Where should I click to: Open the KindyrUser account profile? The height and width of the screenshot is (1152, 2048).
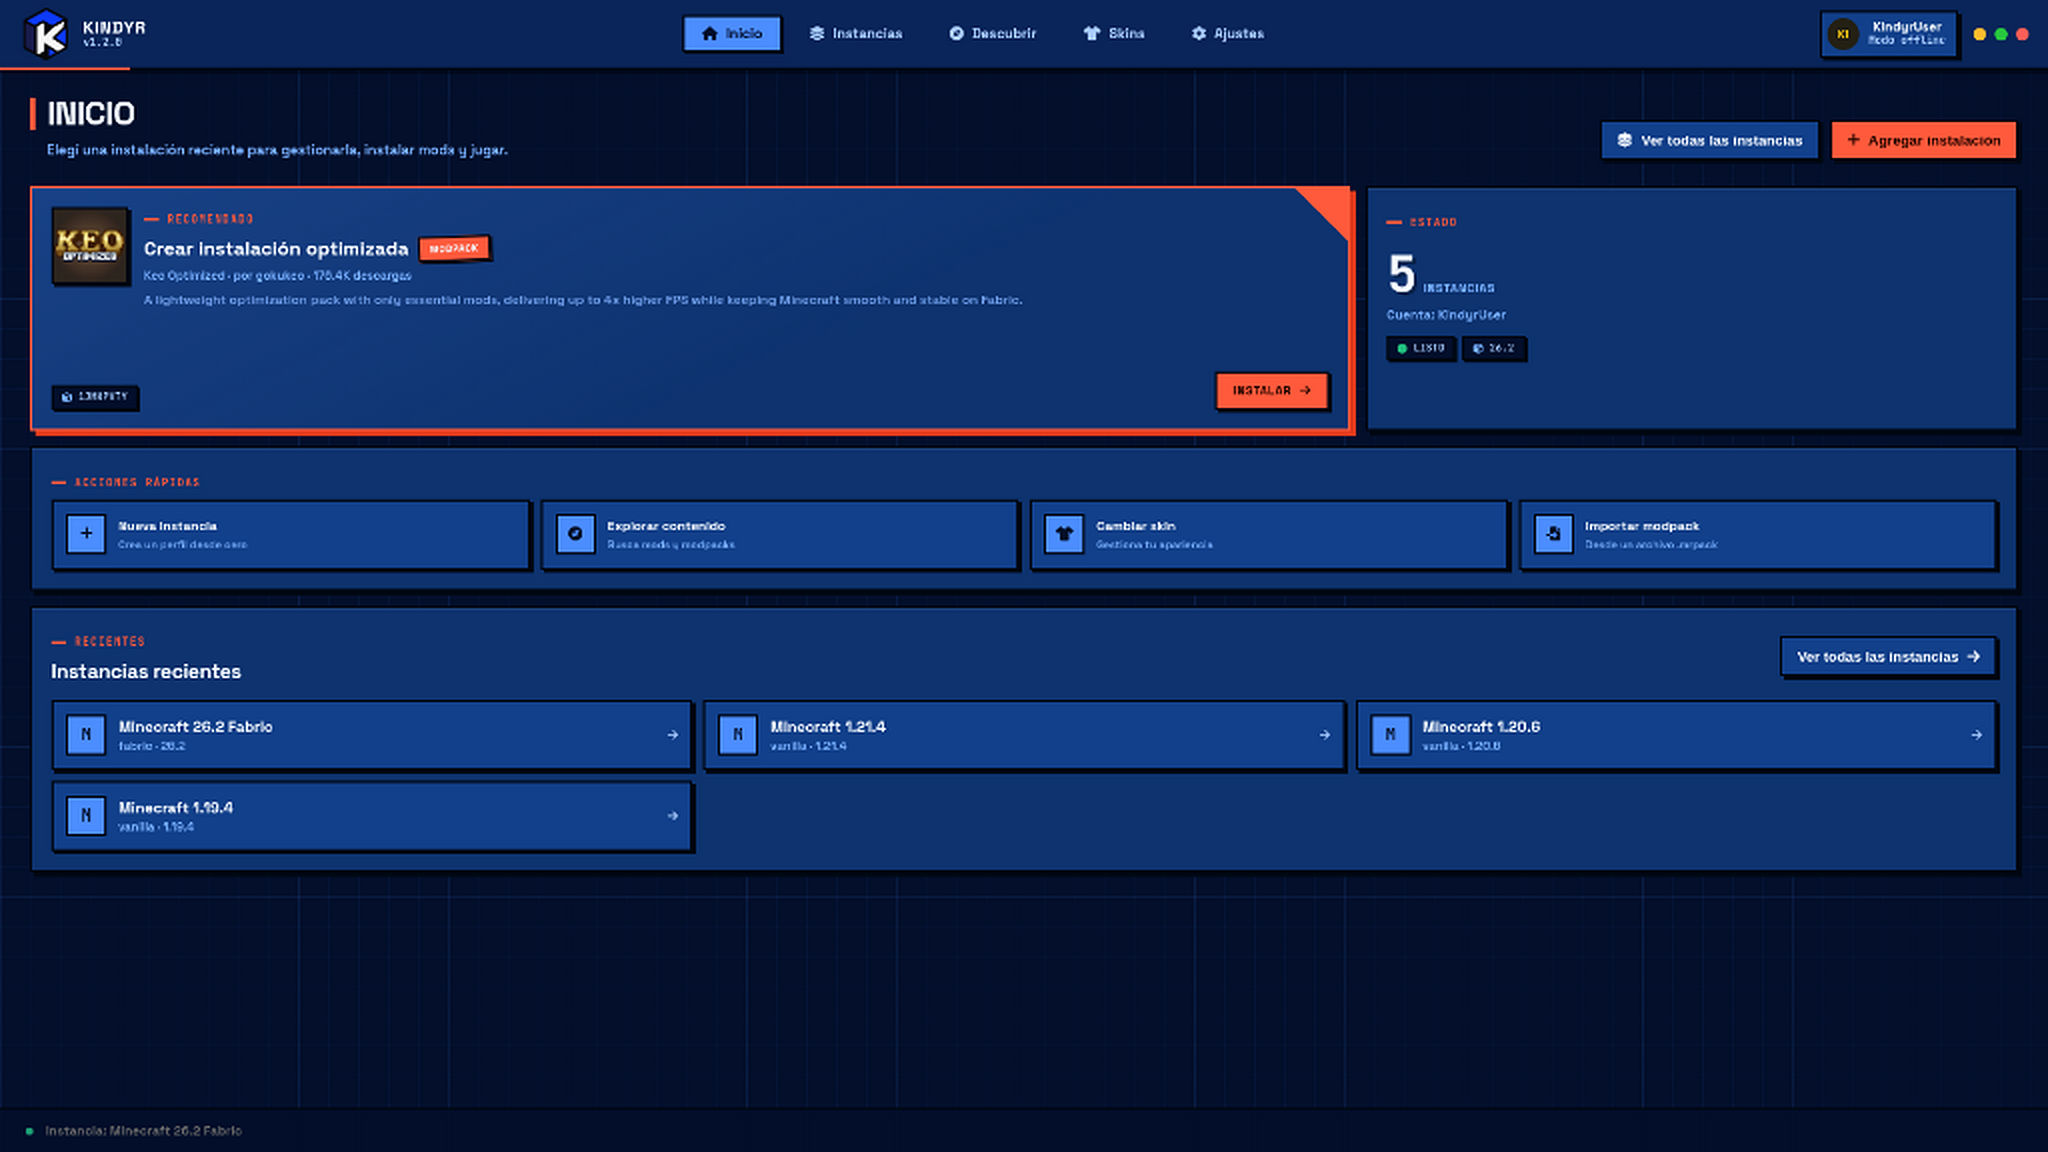tap(1888, 34)
